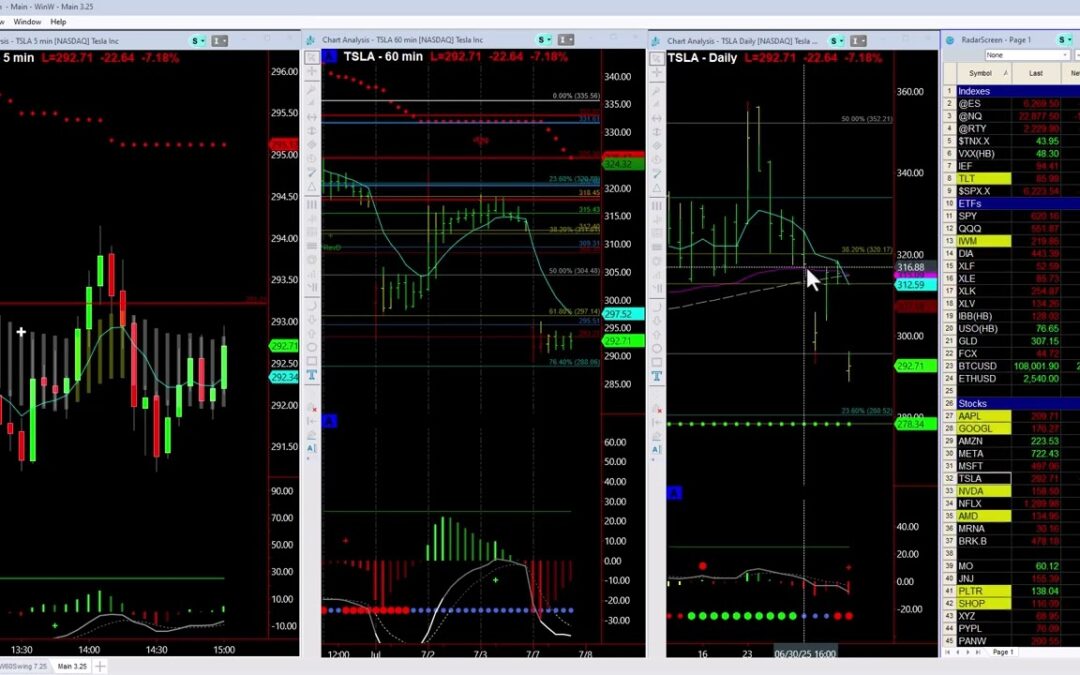The height and width of the screenshot is (675, 1080).
Task: Open symbol link dropdown on 5 min chart
Action: click(x=198, y=41)
